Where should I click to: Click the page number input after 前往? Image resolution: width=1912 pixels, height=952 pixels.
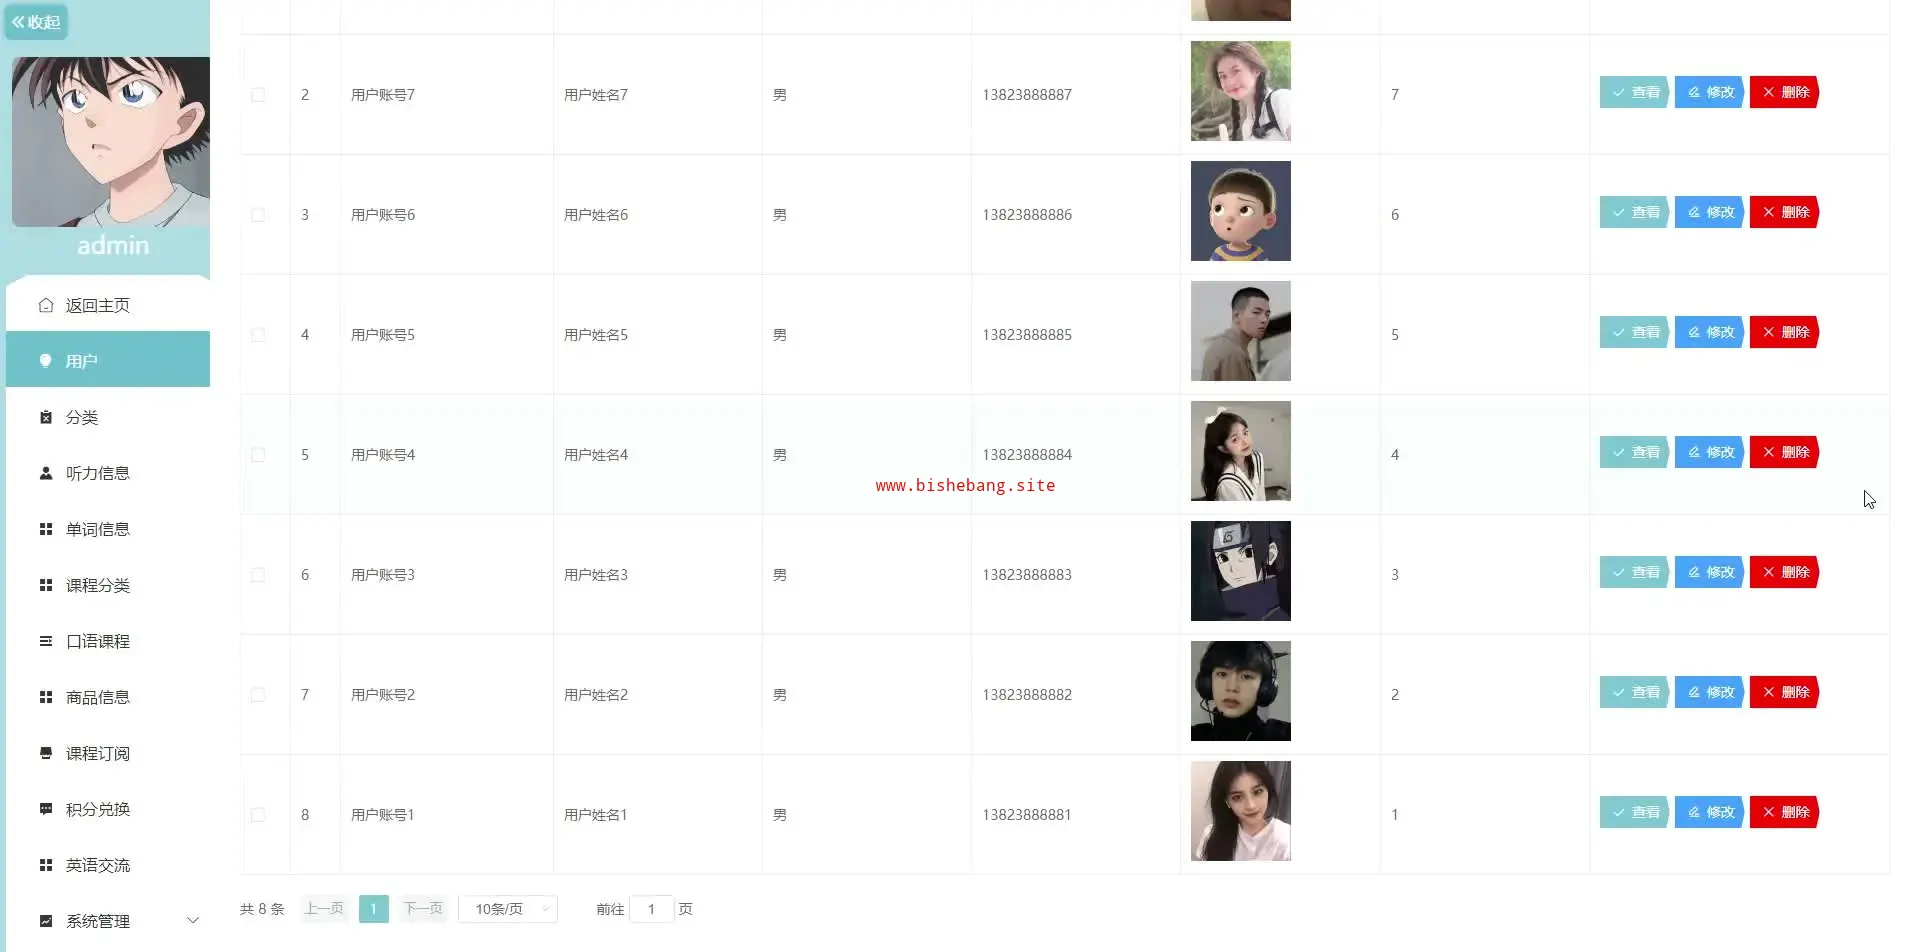tap(651, 909)
